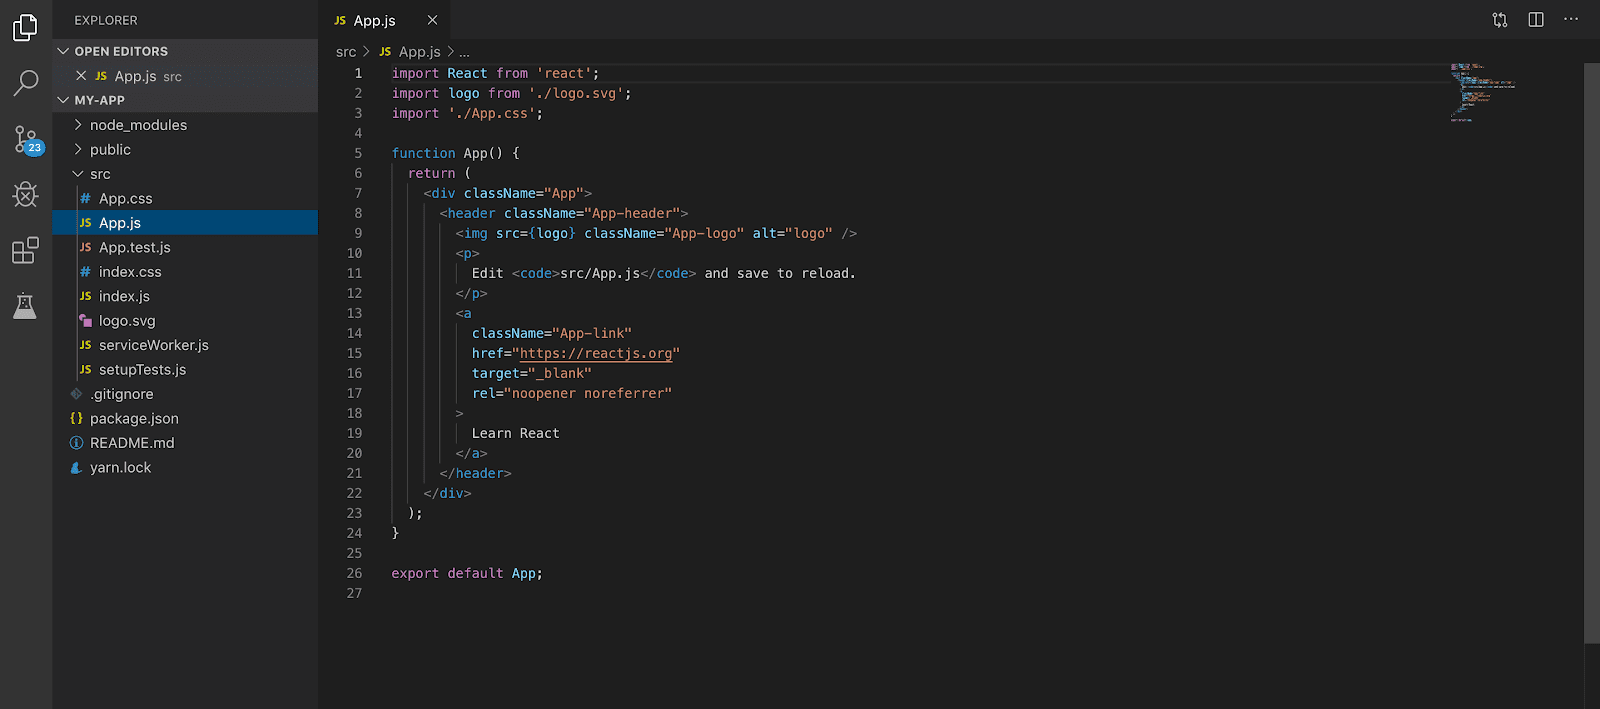This screenshot has width=1600, height=709.
Task: Open the Explorer view in activity bar
Action: coord(25,28)
